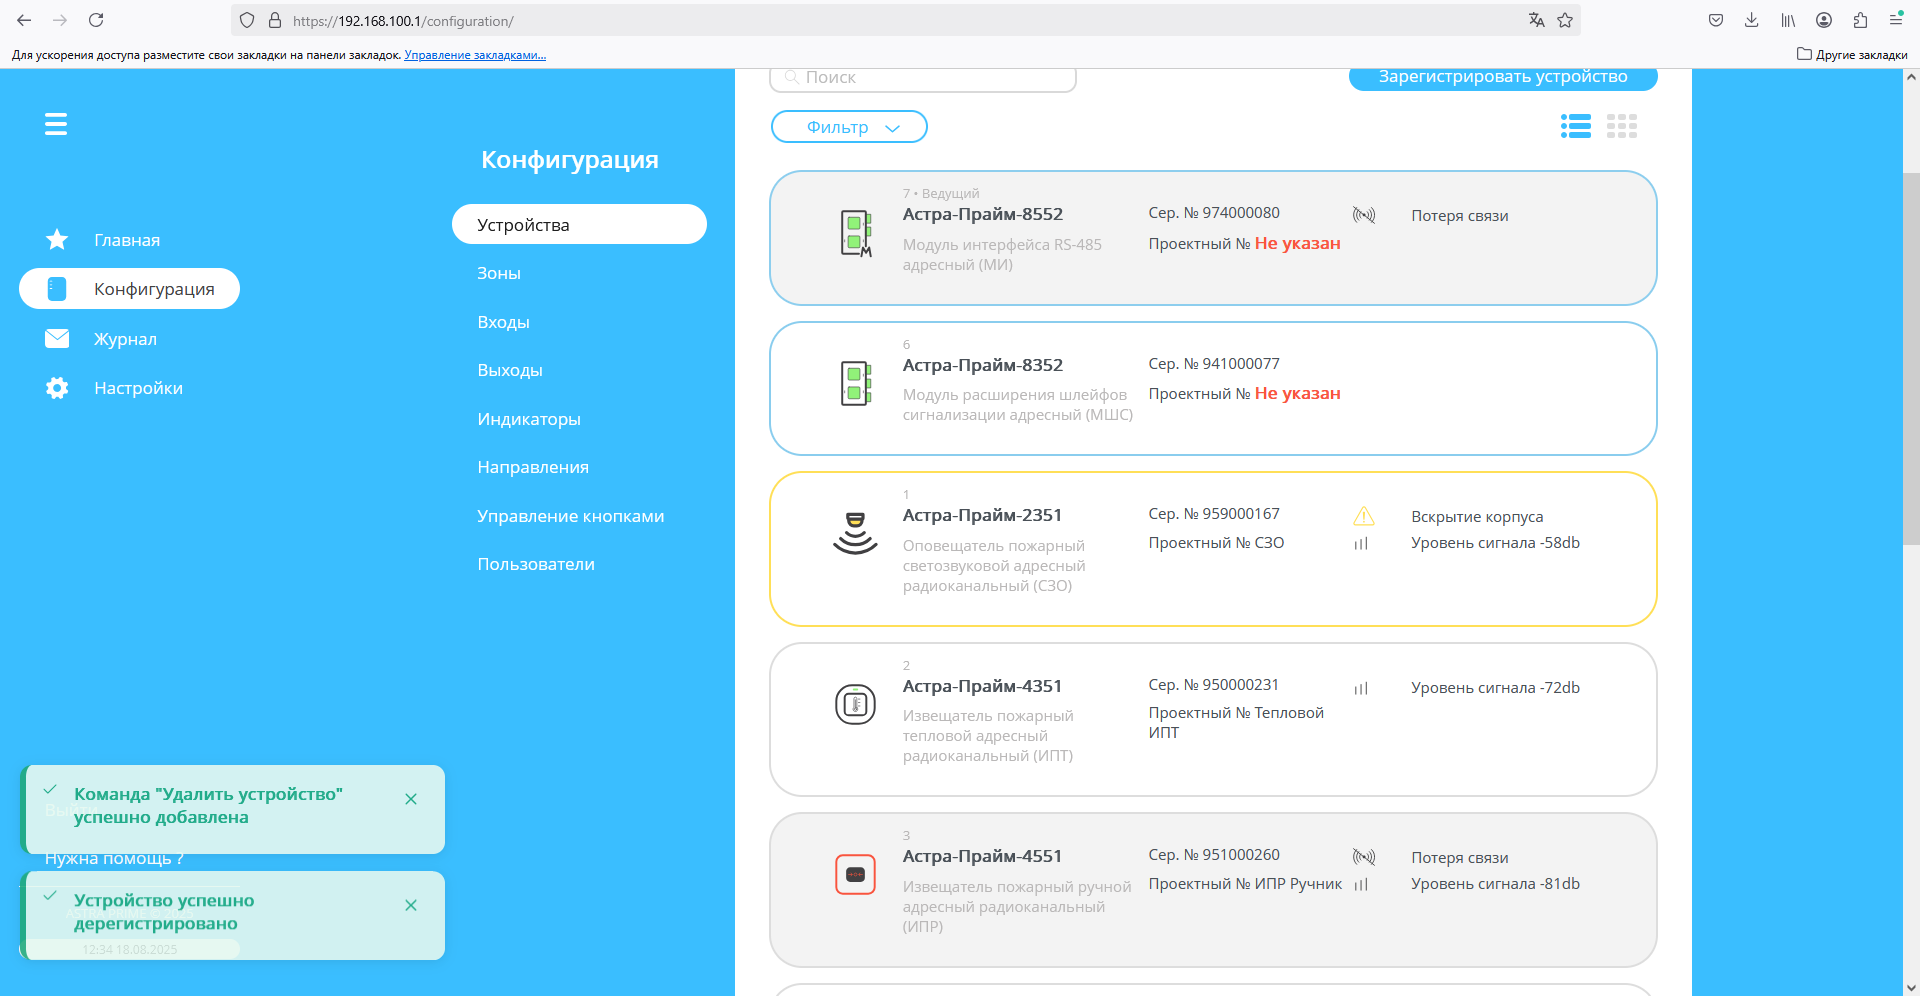Click device name Астра-Прайм-8352
This screenshot has height=996, width=1920.
[983, 365]
